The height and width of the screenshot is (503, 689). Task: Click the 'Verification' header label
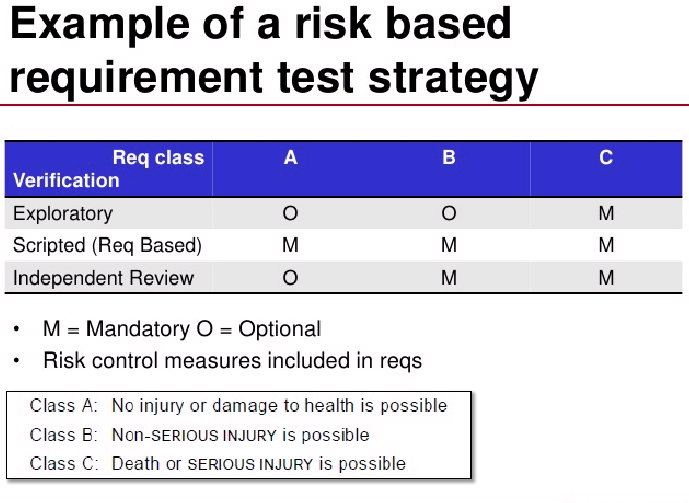(x=66, y=181)
